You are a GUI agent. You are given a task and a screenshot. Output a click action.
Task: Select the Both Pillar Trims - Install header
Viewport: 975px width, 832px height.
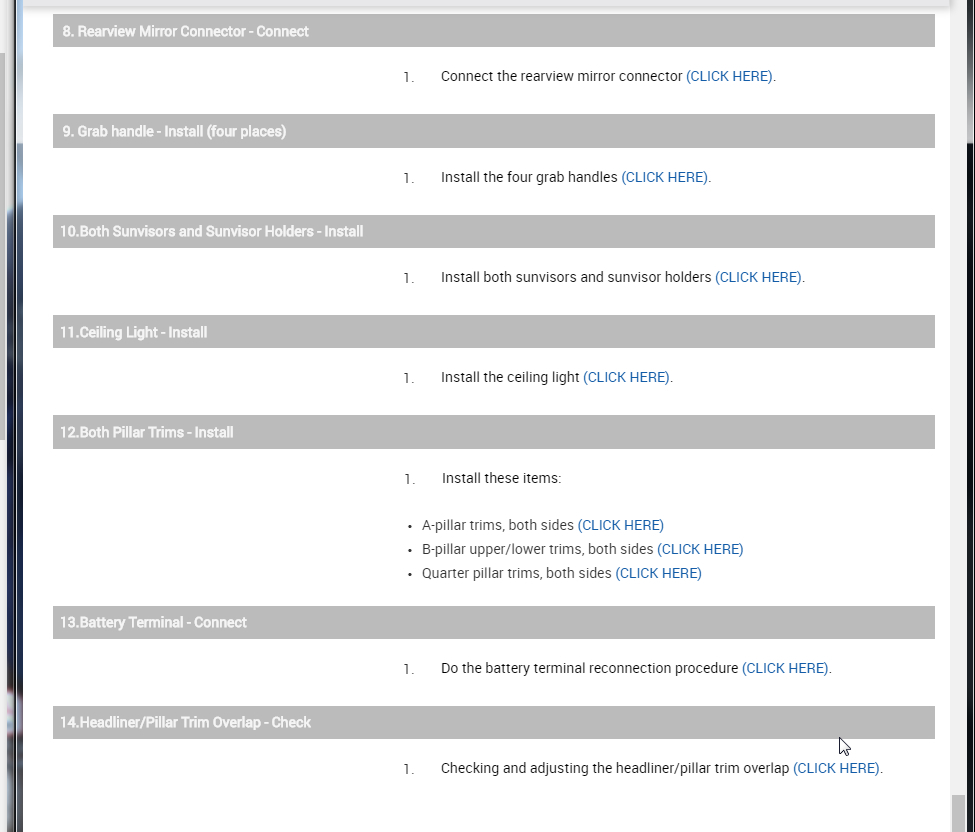[146, 432]
